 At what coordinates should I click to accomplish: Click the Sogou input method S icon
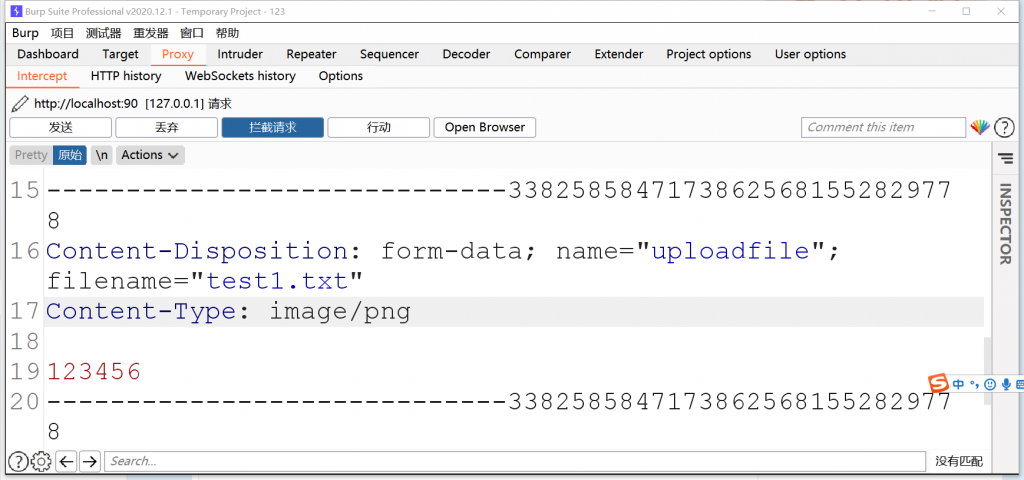click(939, 384)
